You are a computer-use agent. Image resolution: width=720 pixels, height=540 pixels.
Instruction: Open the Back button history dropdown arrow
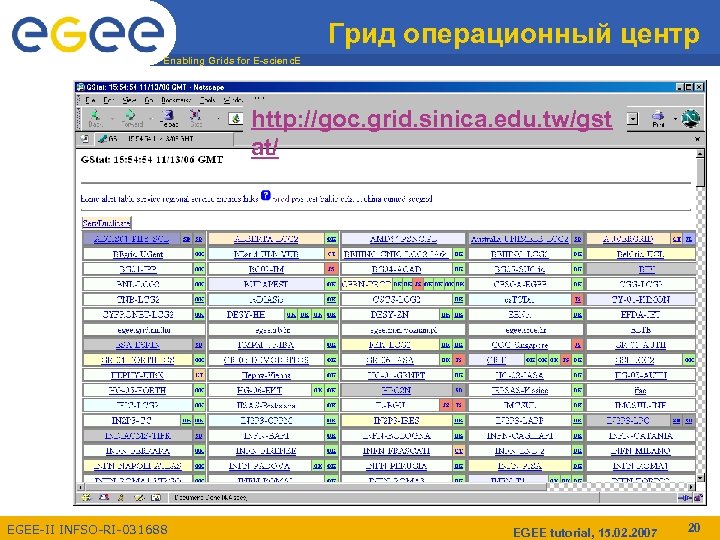(112, 119)
